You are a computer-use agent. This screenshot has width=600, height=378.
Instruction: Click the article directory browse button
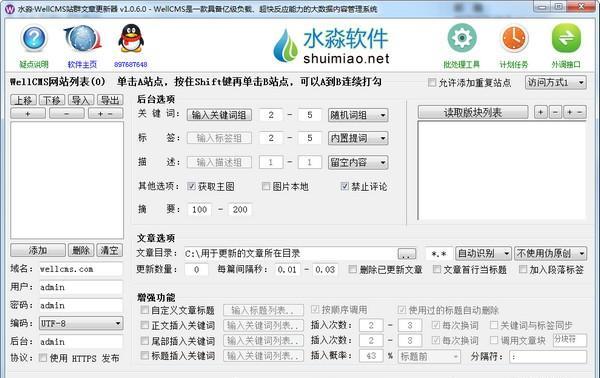click(407, 254)
